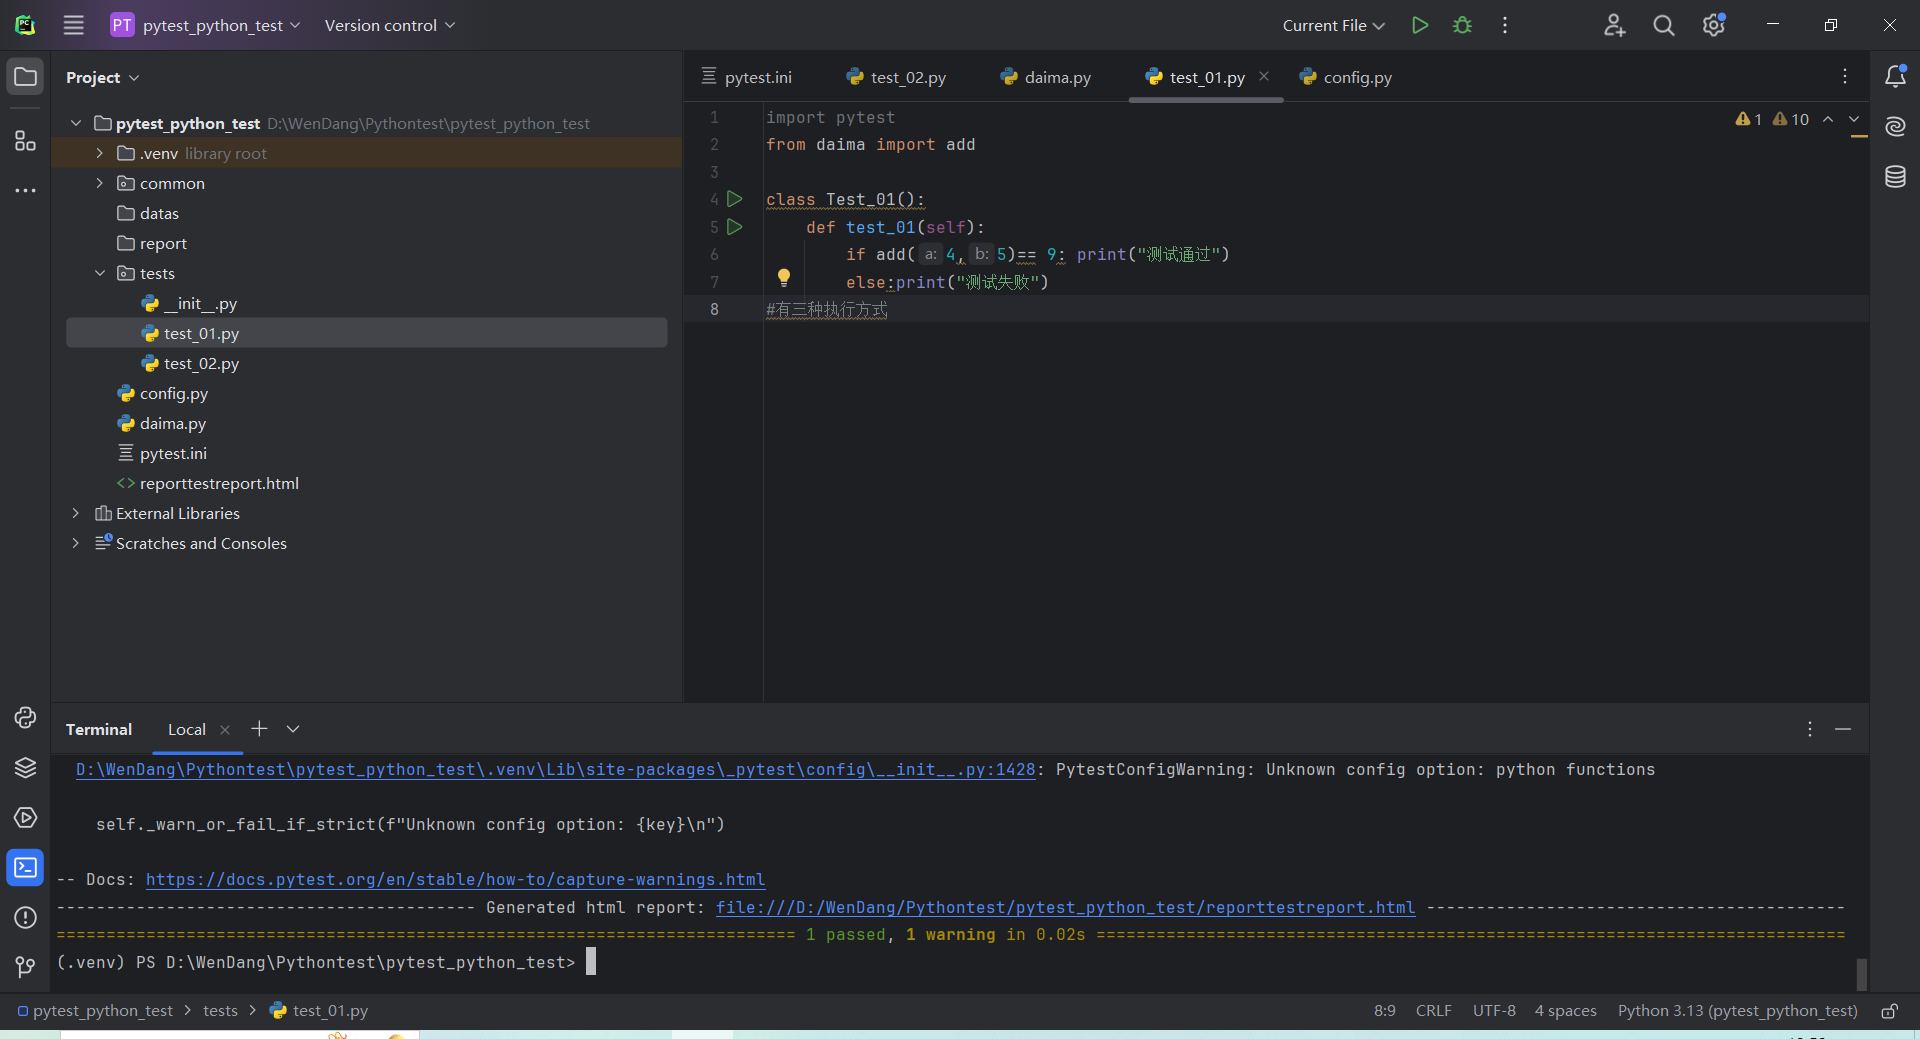
Task: Switch to config.py editor tab
Action: (1346, 77)
